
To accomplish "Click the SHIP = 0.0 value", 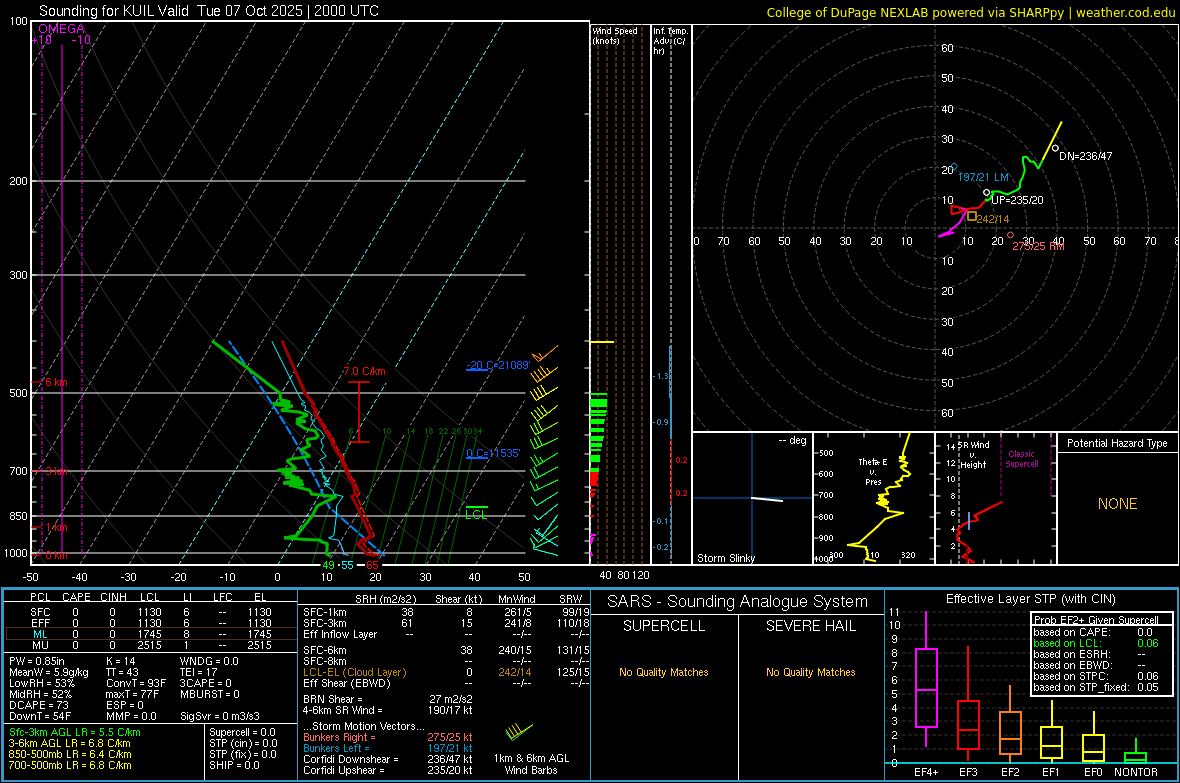I will [x=234, y=765].
